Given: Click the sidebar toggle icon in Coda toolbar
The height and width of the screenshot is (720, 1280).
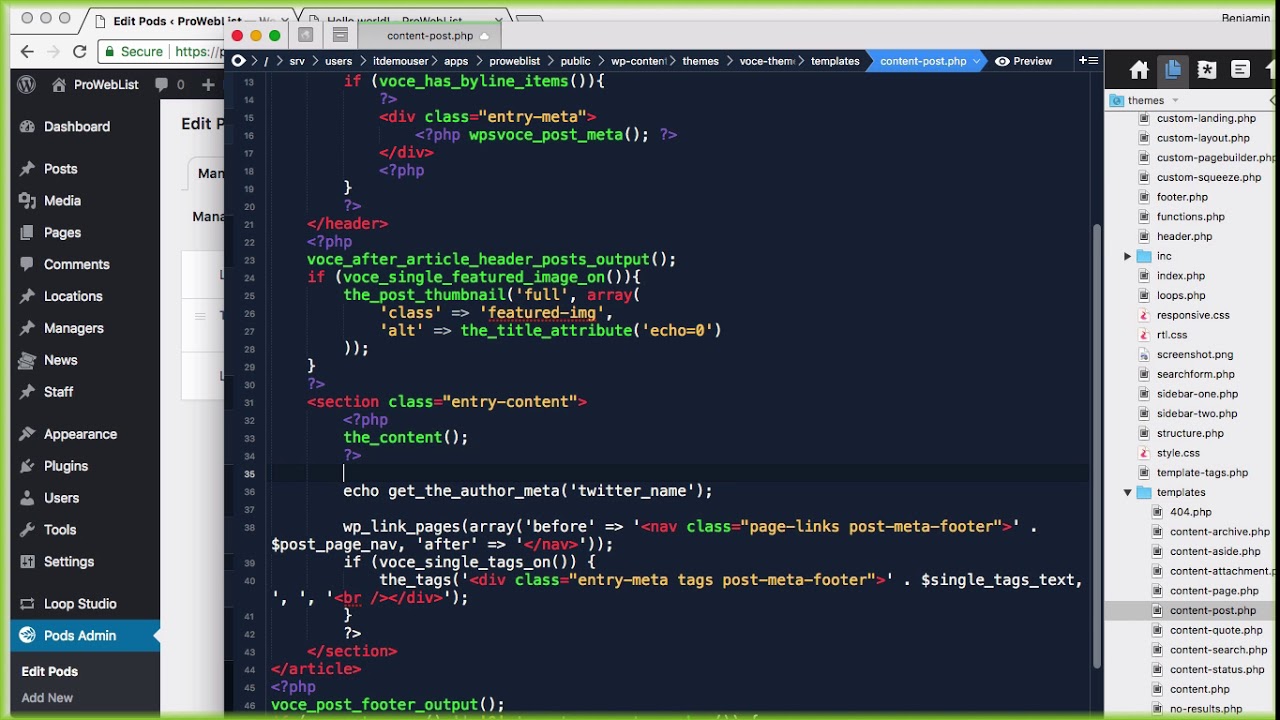Looking at the screenshot, I should pos(306,35).
